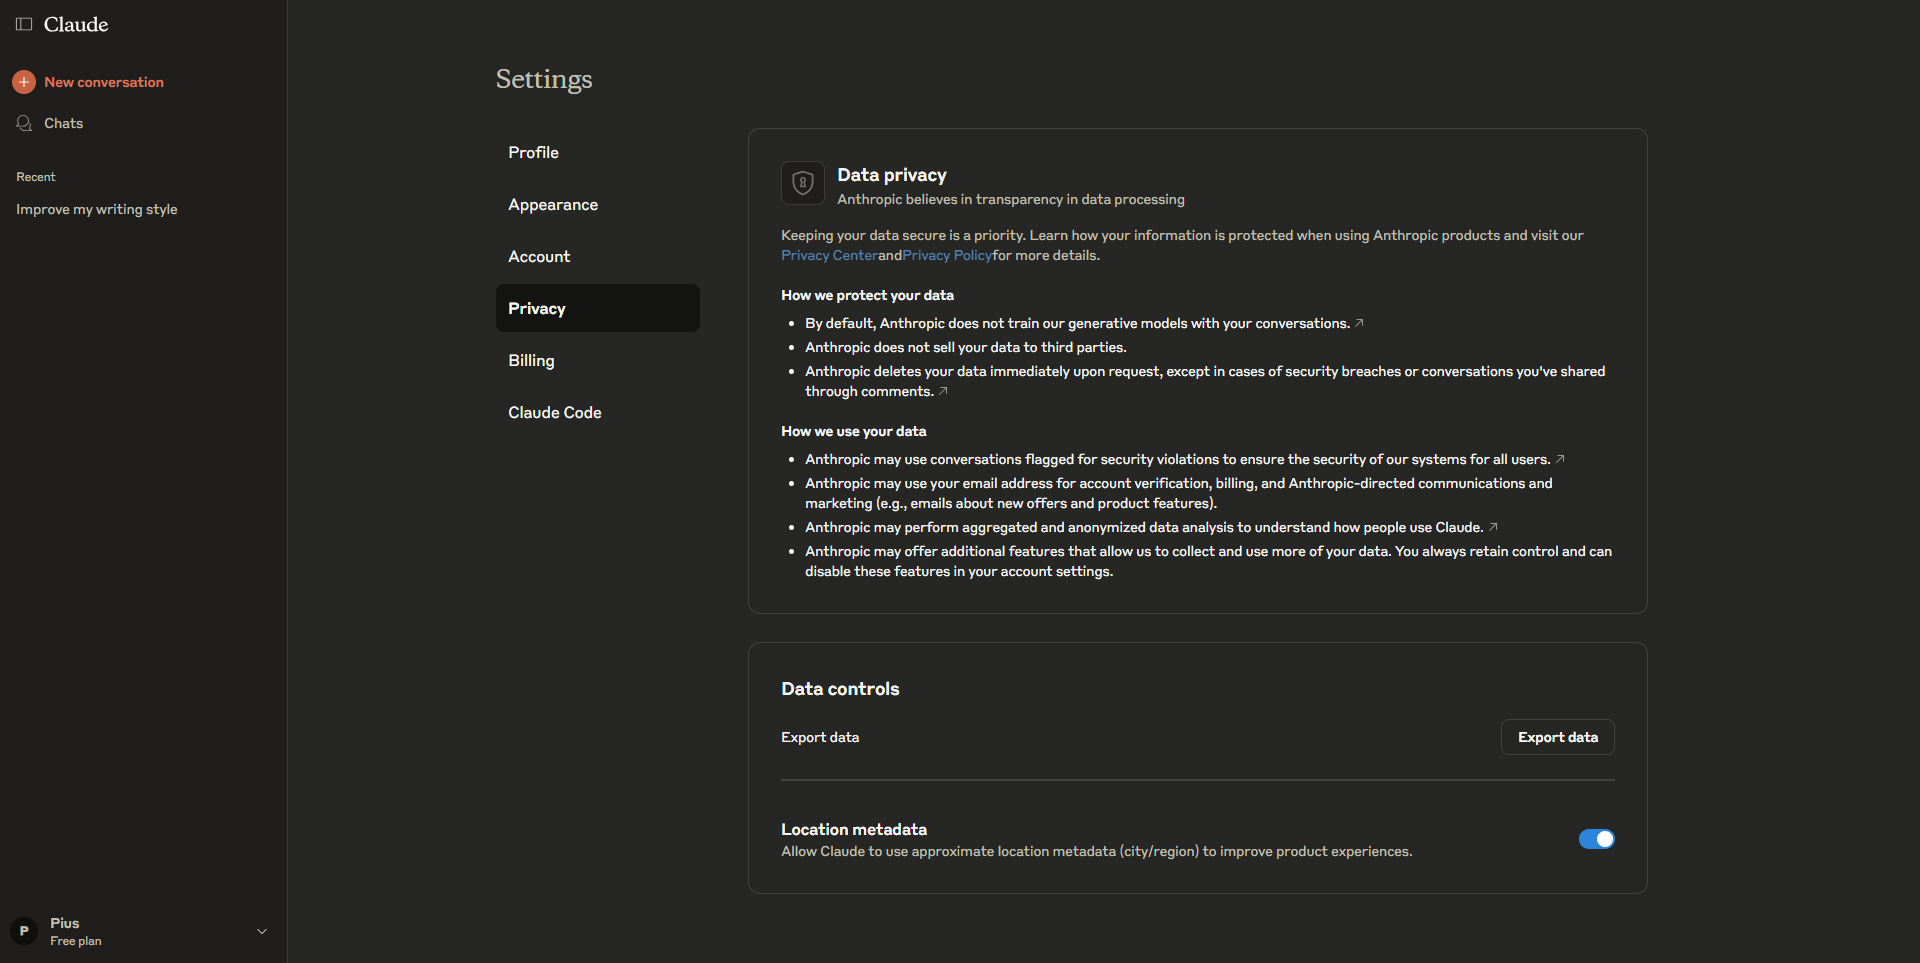Image resolution: width=1920 pixels, height=963 pixels.
Task: Click the 'Export data' row label
Action: pos(820,737)
